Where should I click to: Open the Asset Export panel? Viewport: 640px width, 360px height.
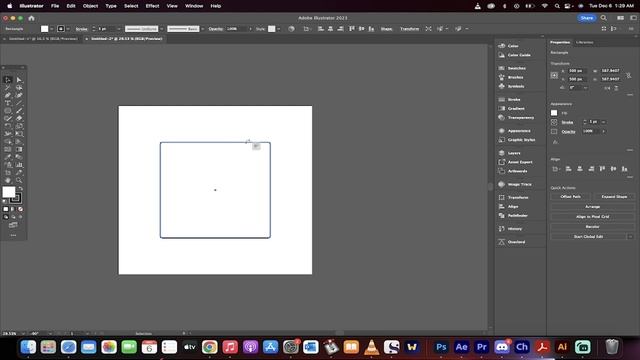[520, 162]
